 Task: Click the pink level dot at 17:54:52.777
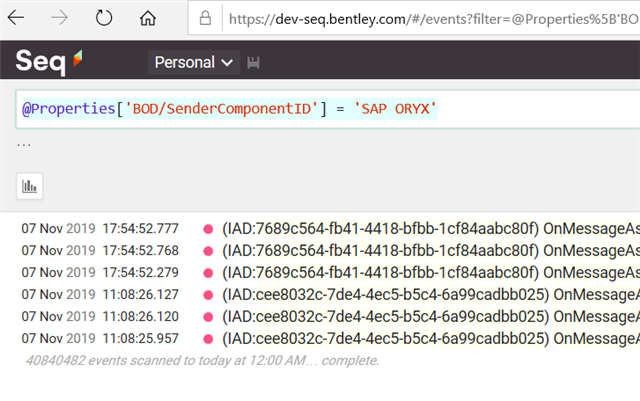click(208, 229)
